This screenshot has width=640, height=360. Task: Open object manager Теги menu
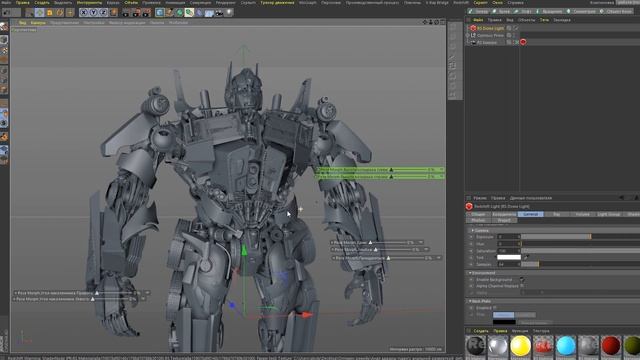point(544,20)
